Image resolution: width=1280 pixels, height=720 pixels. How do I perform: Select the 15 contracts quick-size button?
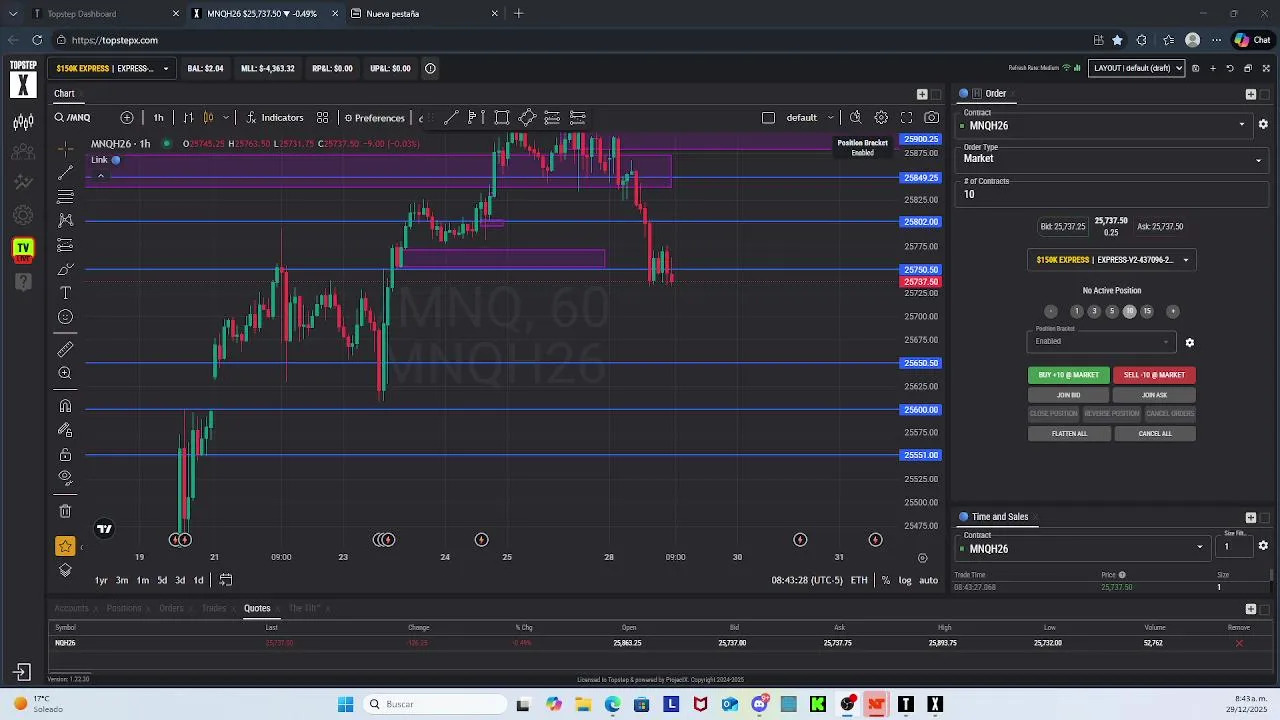(x=1147, y=311)
